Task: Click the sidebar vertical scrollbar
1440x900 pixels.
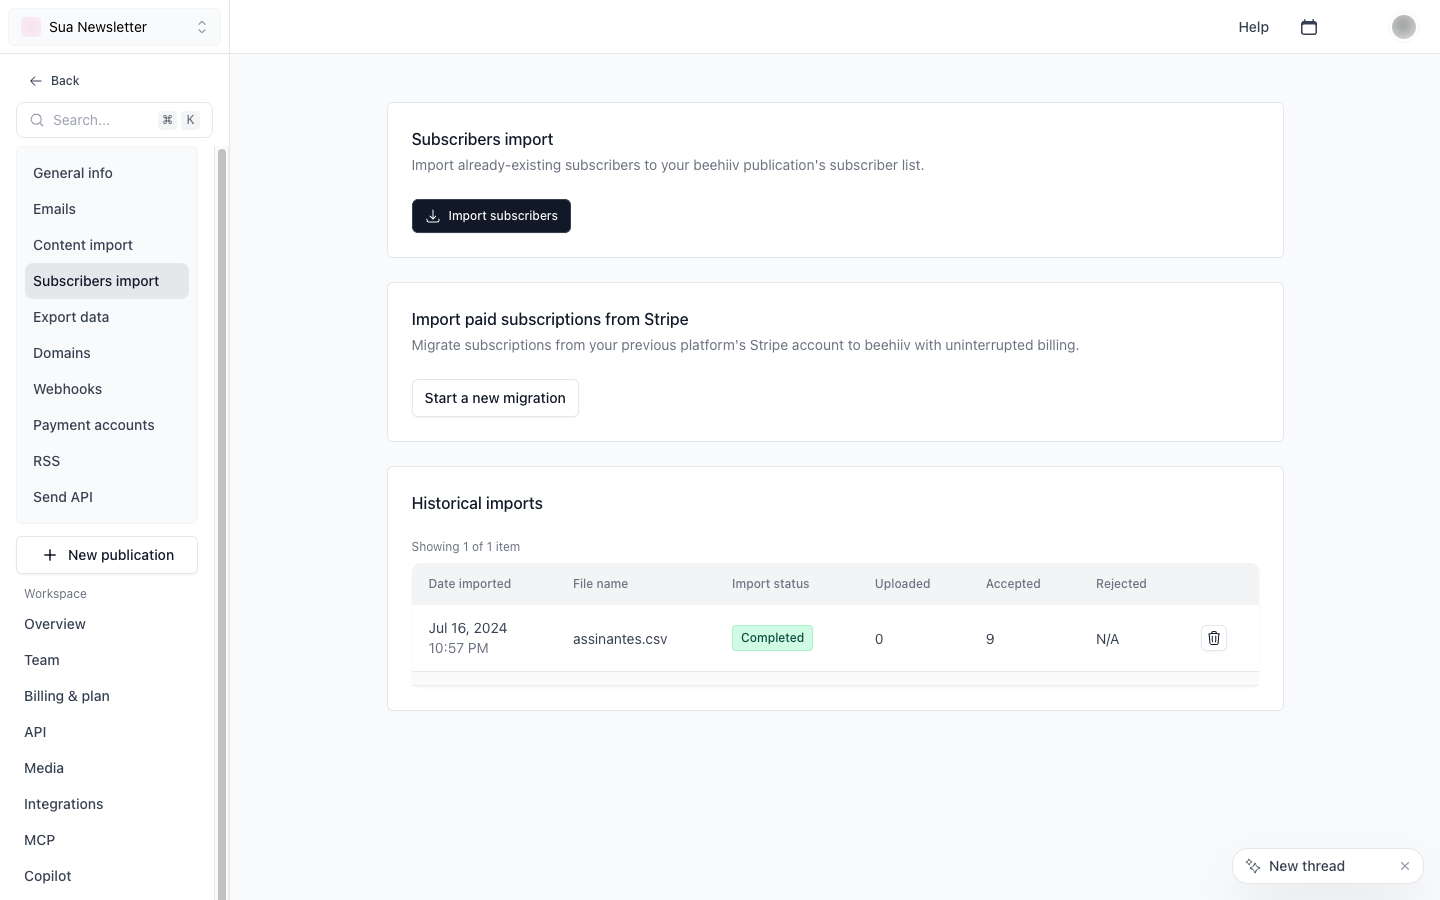Action: 222,524
